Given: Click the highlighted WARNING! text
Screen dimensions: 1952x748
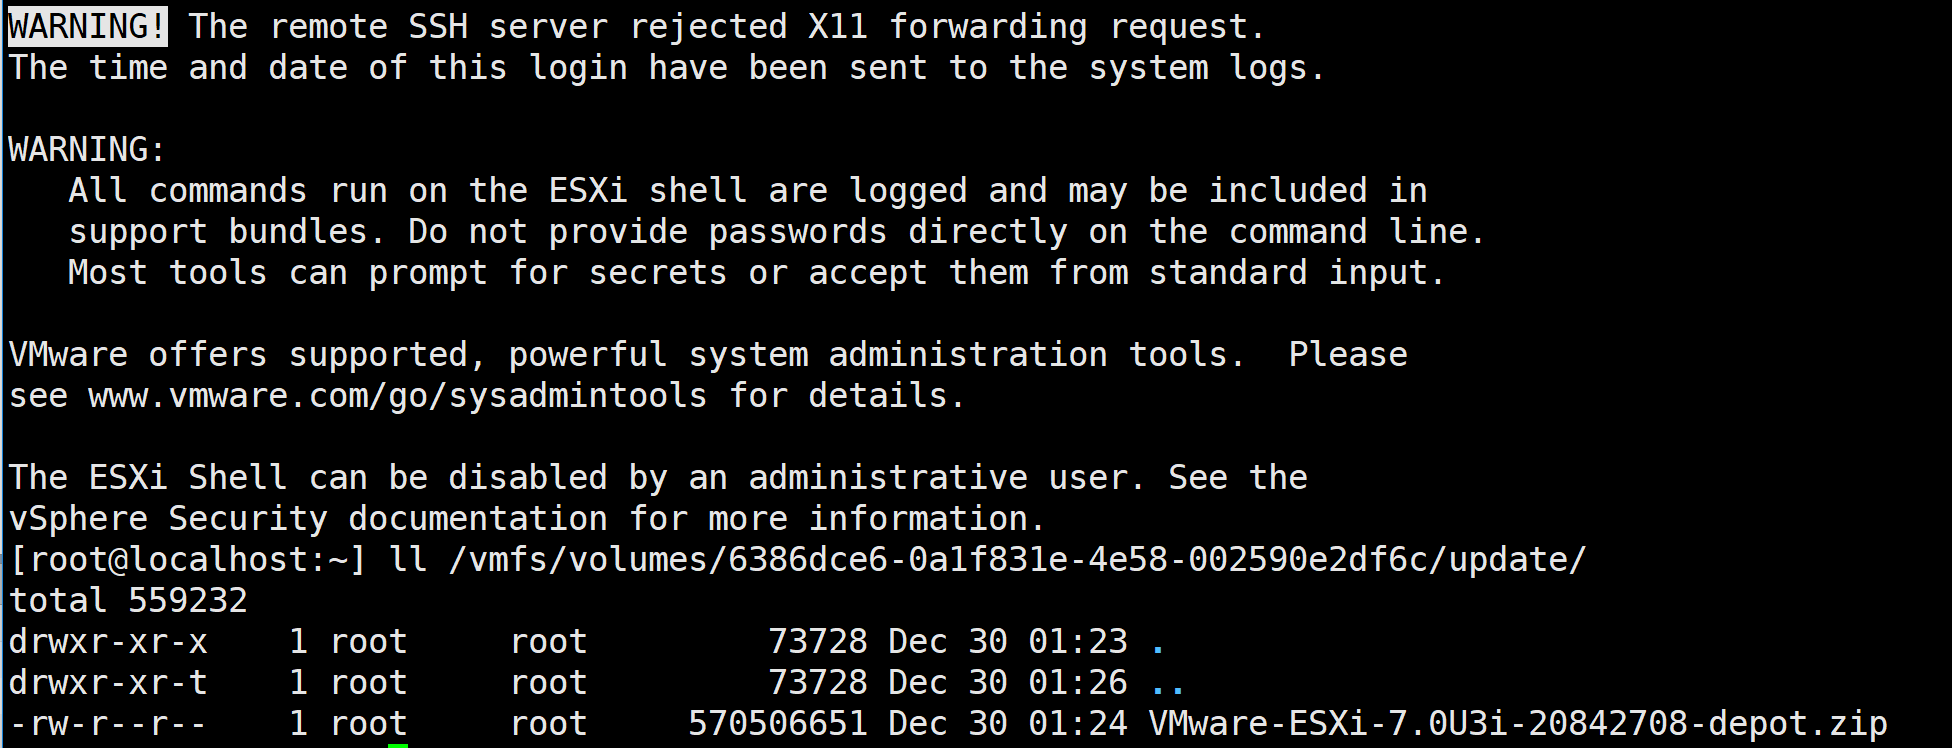Looking at the screenshot, I should click(88, 26).
